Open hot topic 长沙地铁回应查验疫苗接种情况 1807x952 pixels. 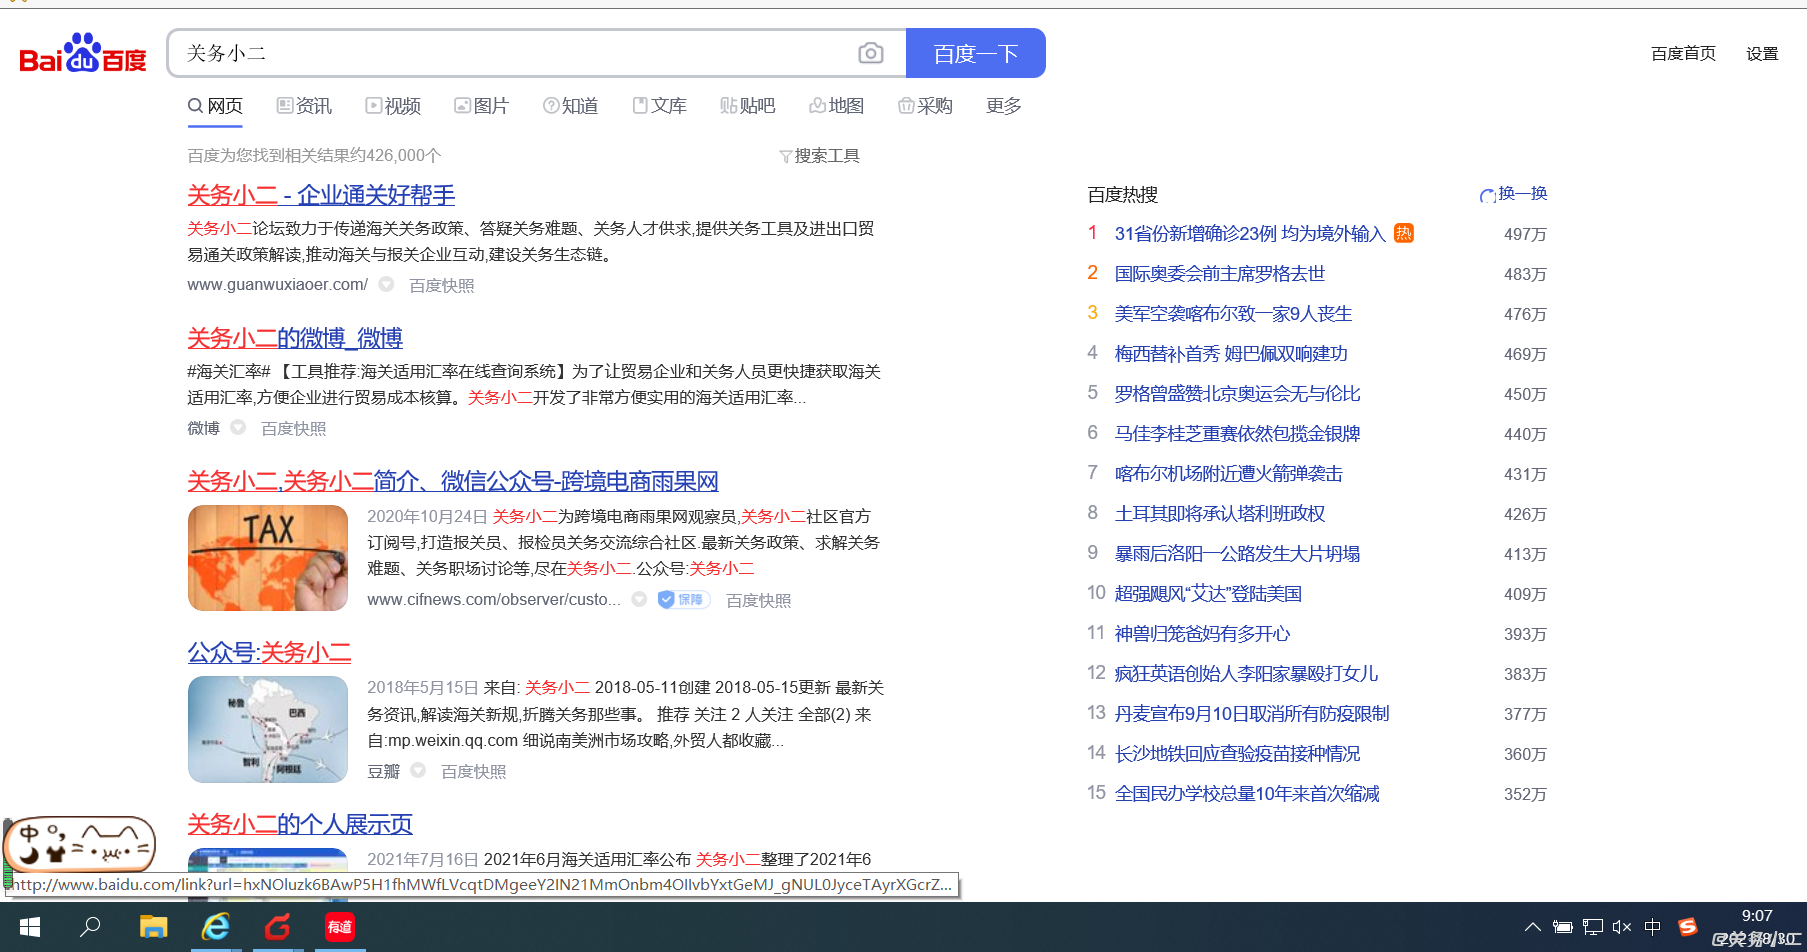tap(1238, 754)
